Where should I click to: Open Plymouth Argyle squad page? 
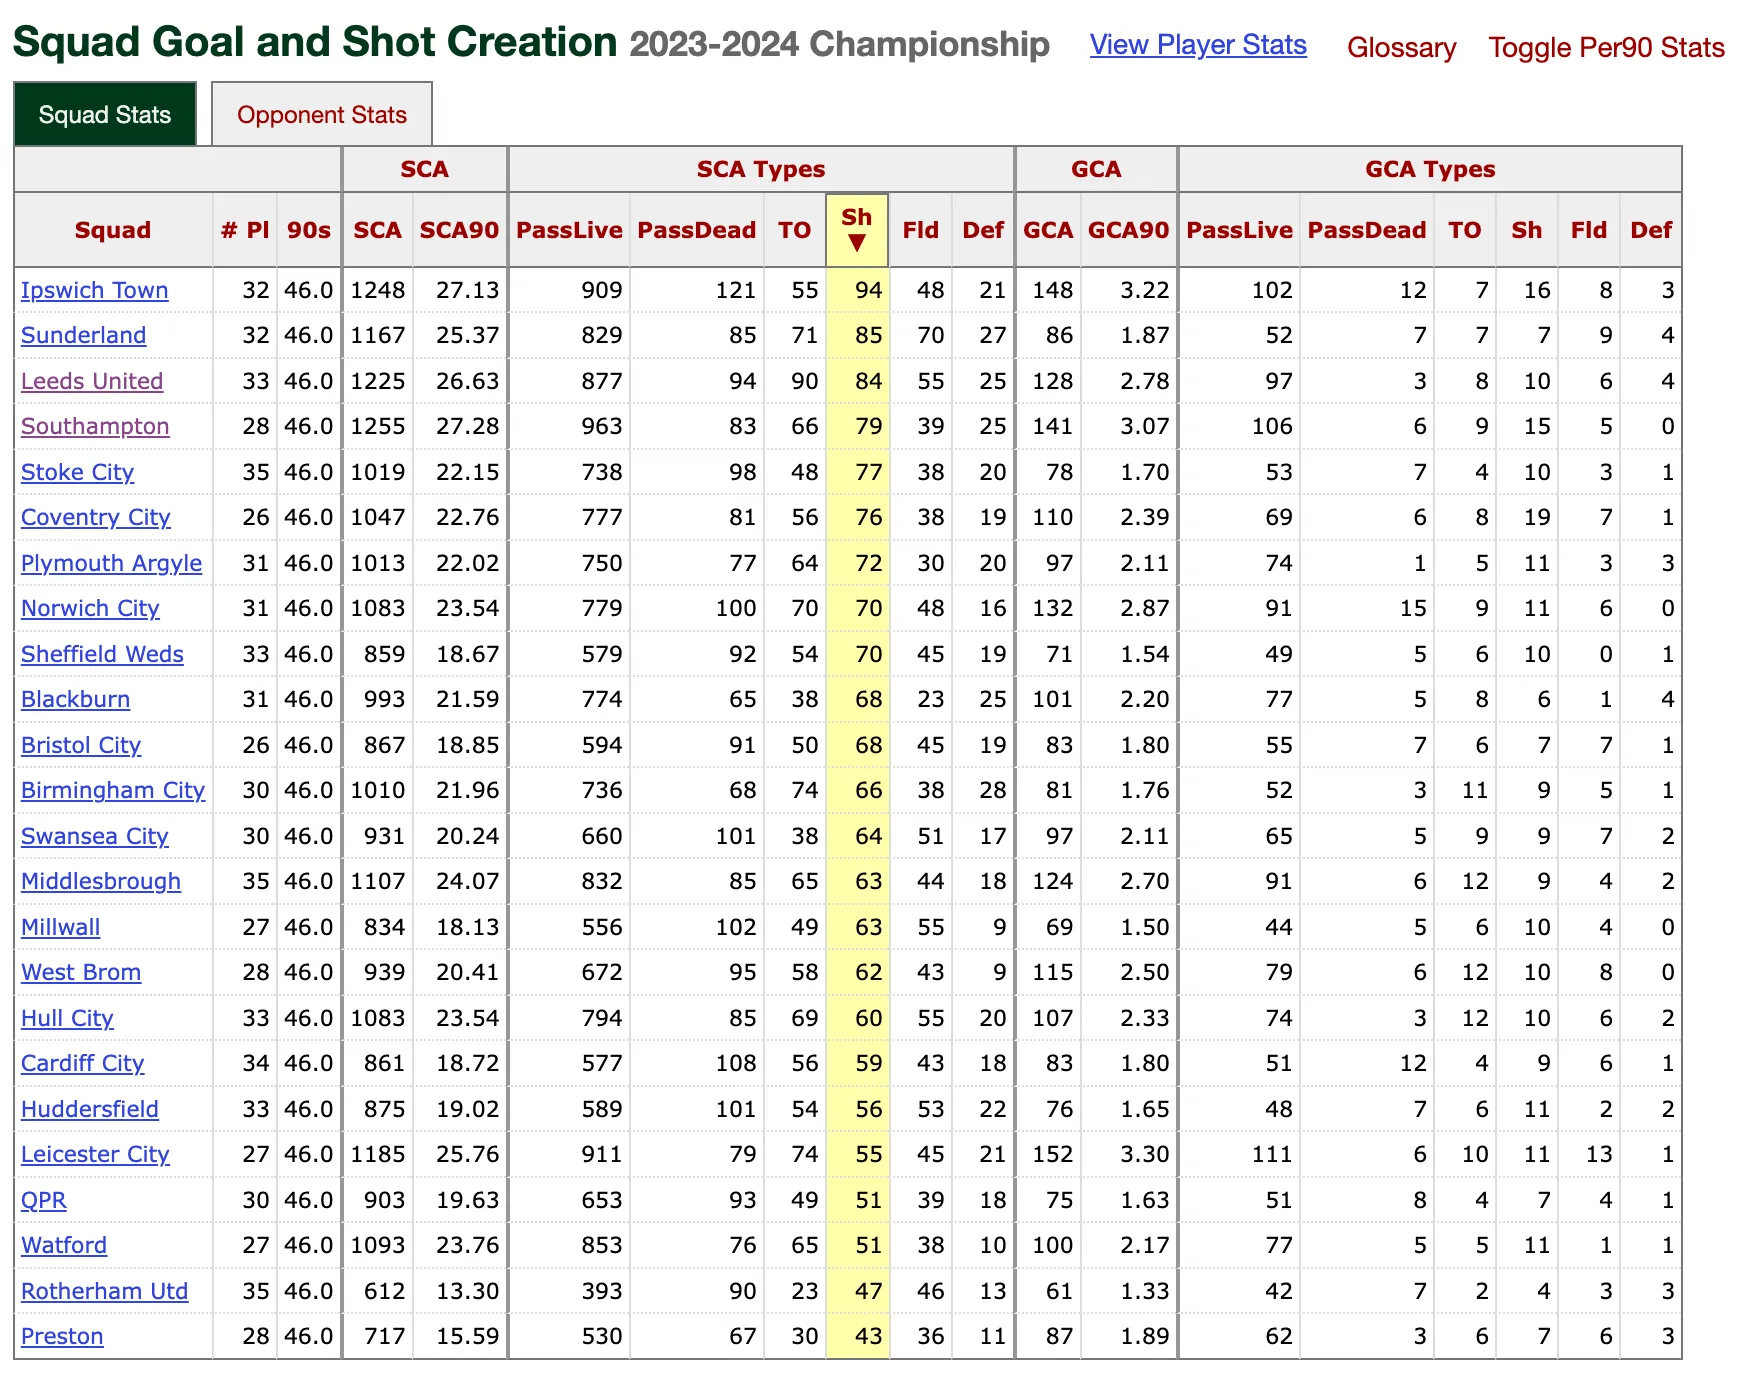tap(111, 563)
